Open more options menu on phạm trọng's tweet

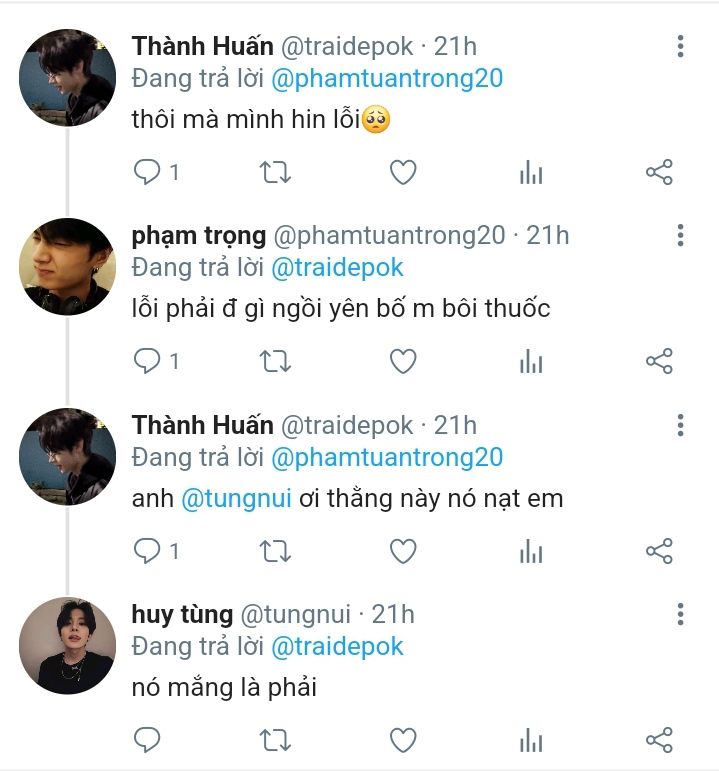click(x=680, y=236)
